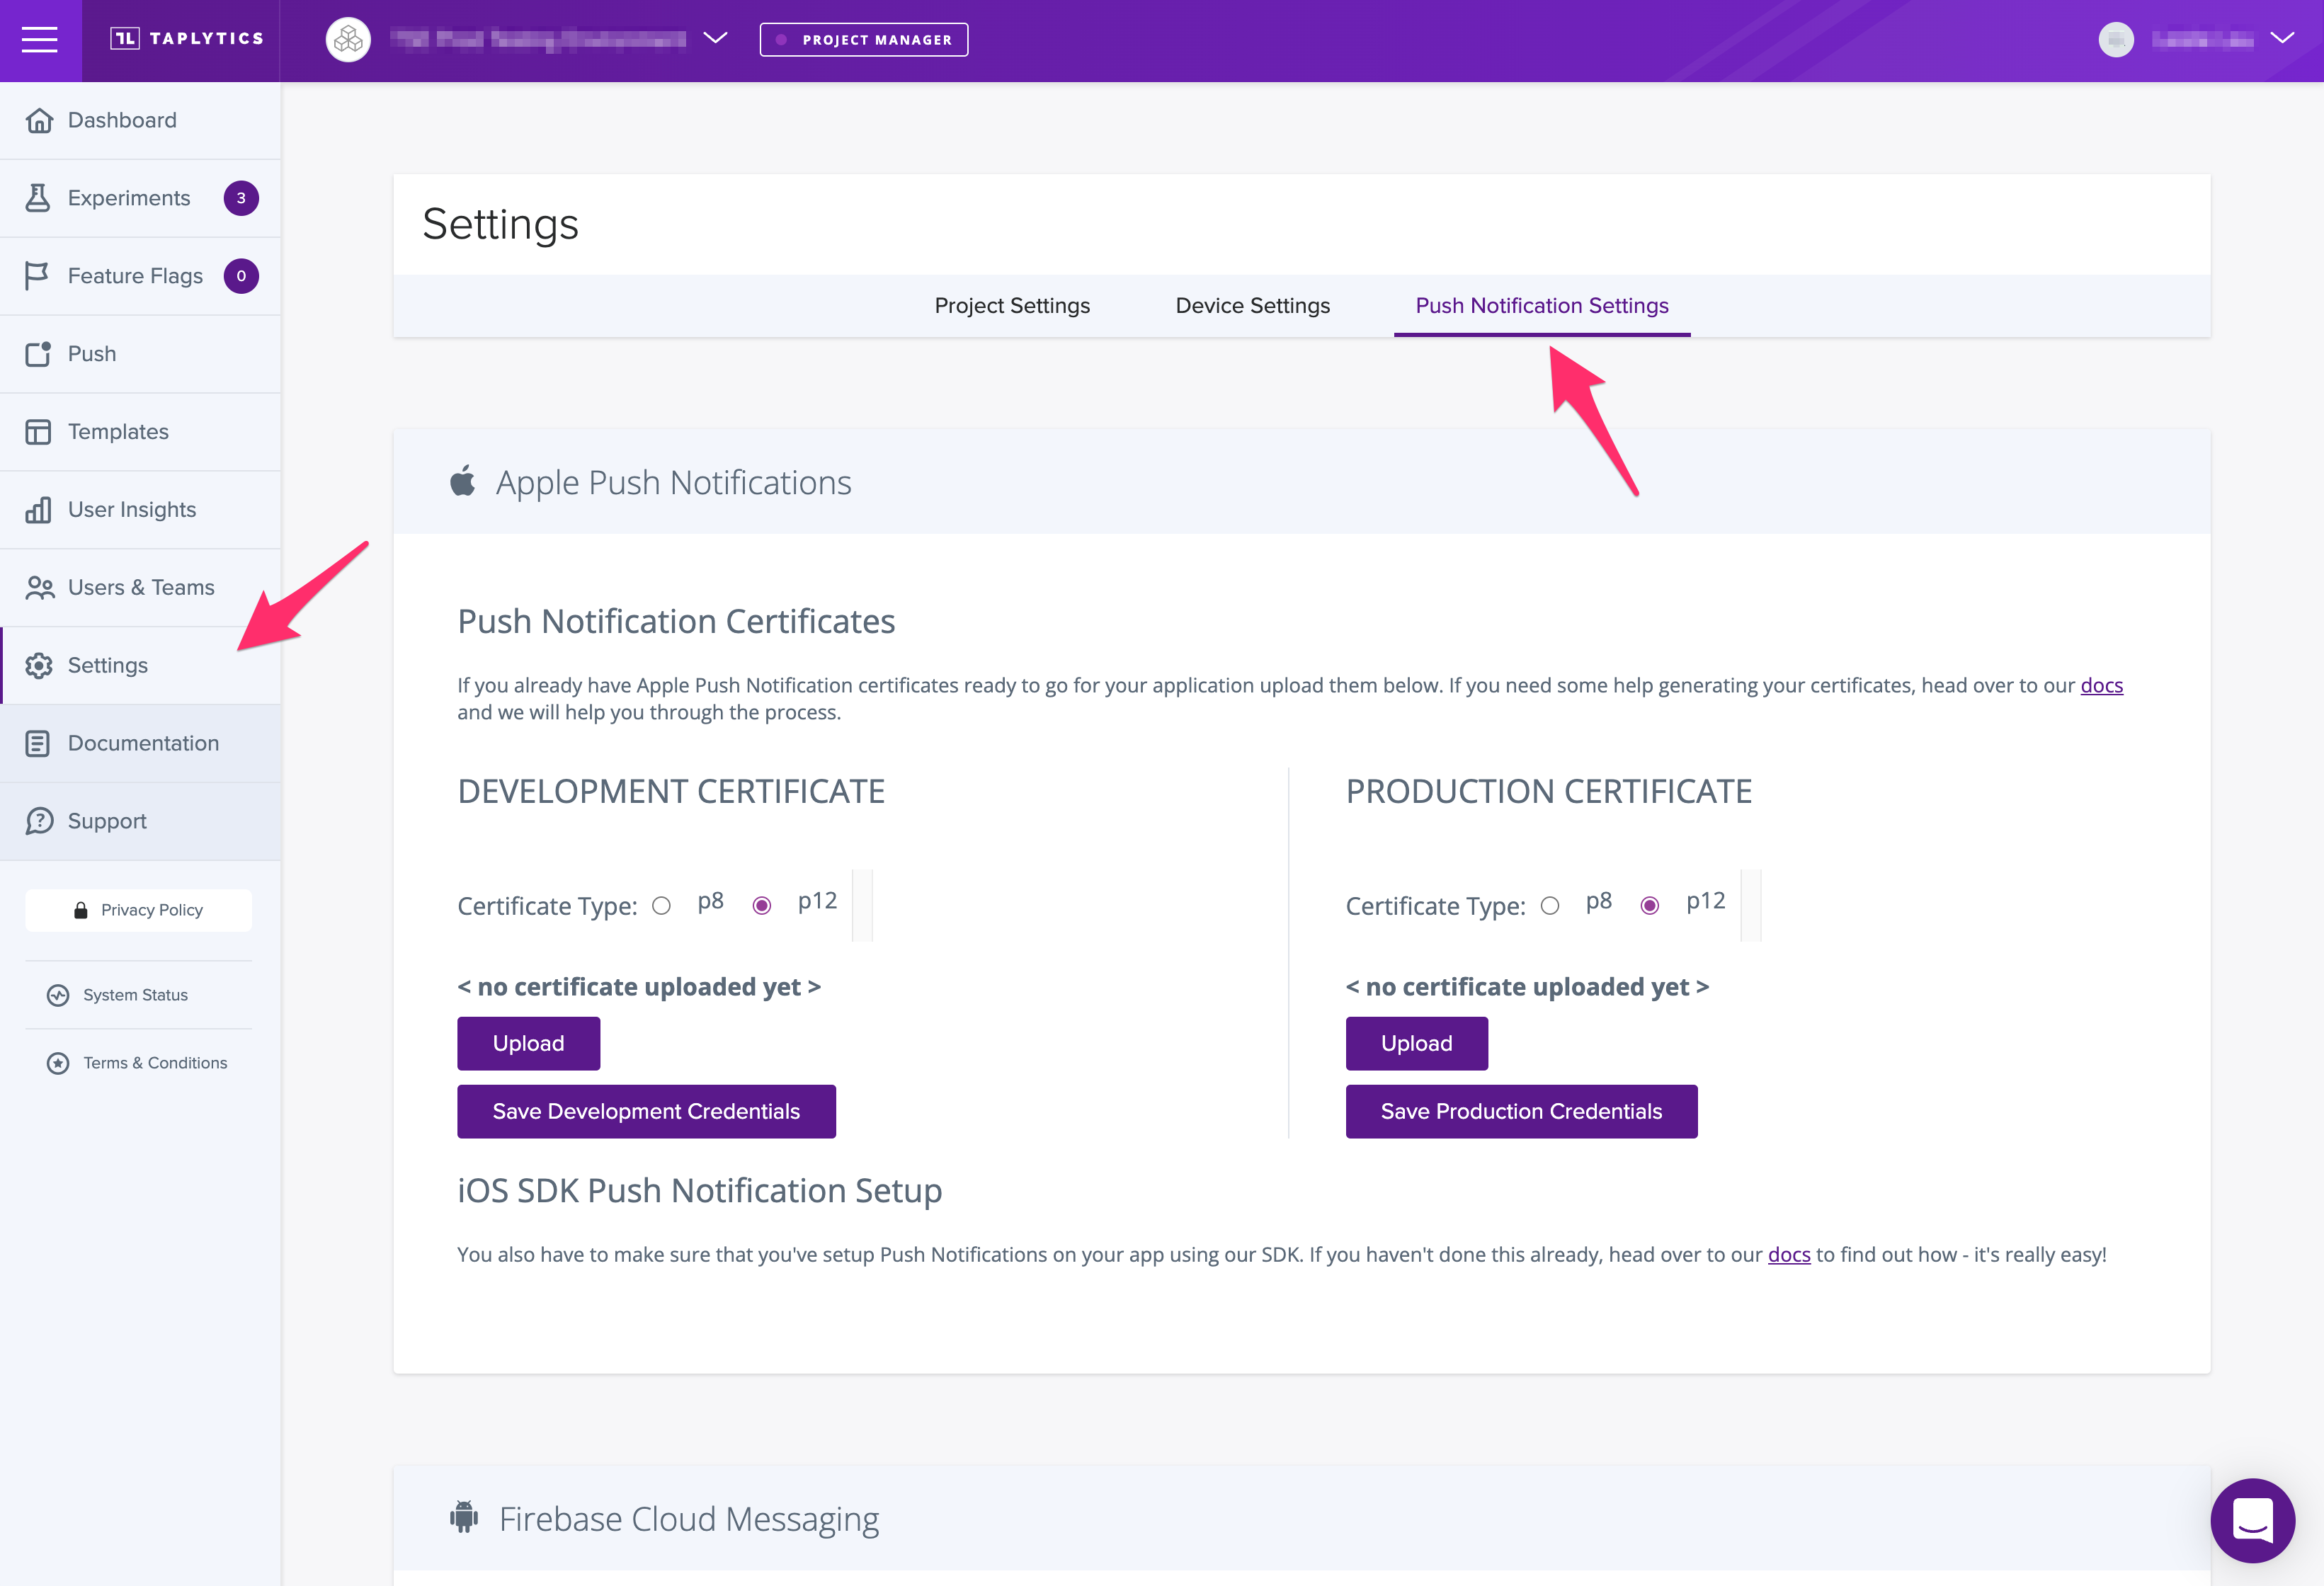Click the Templates layout icon
Image resolution: width=2324 pixels, height=1586 pixels.
[x=38, y=432]
